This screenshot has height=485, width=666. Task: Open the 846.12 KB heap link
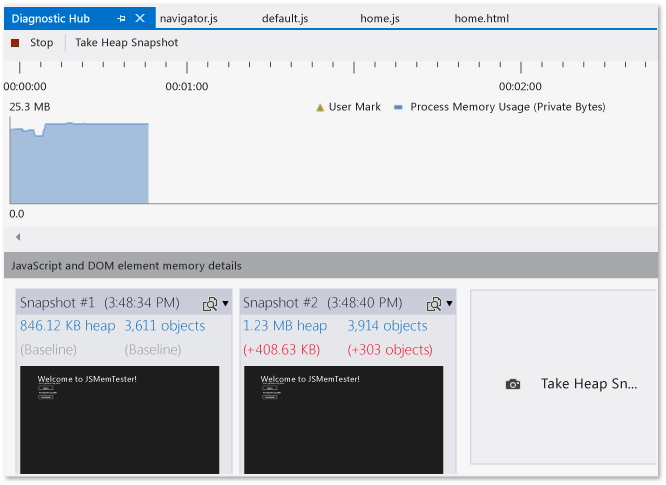68,326
